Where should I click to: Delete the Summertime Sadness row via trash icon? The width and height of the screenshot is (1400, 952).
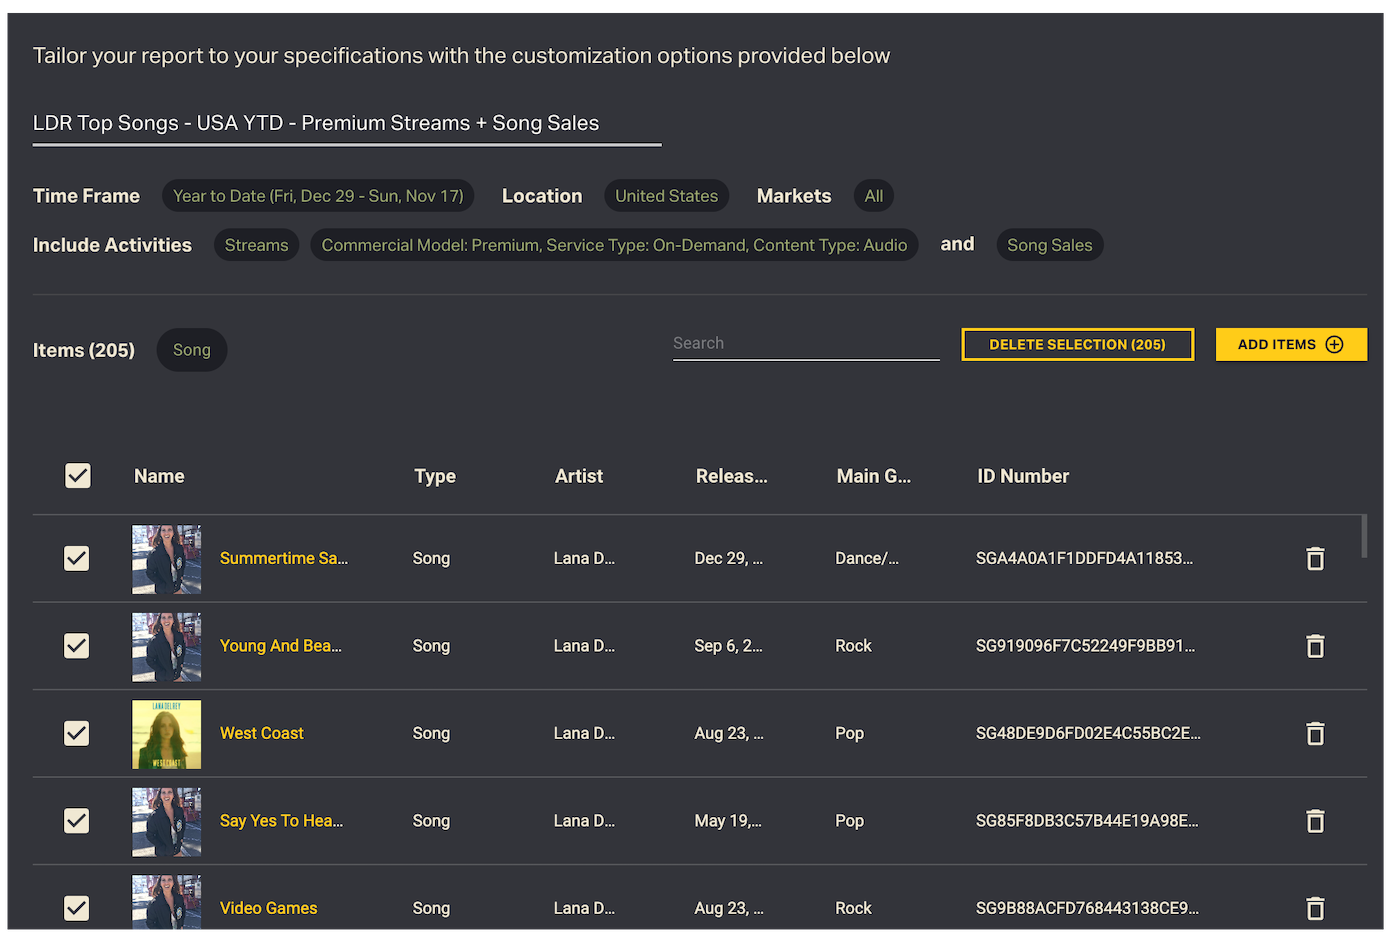pos(1315,559)
